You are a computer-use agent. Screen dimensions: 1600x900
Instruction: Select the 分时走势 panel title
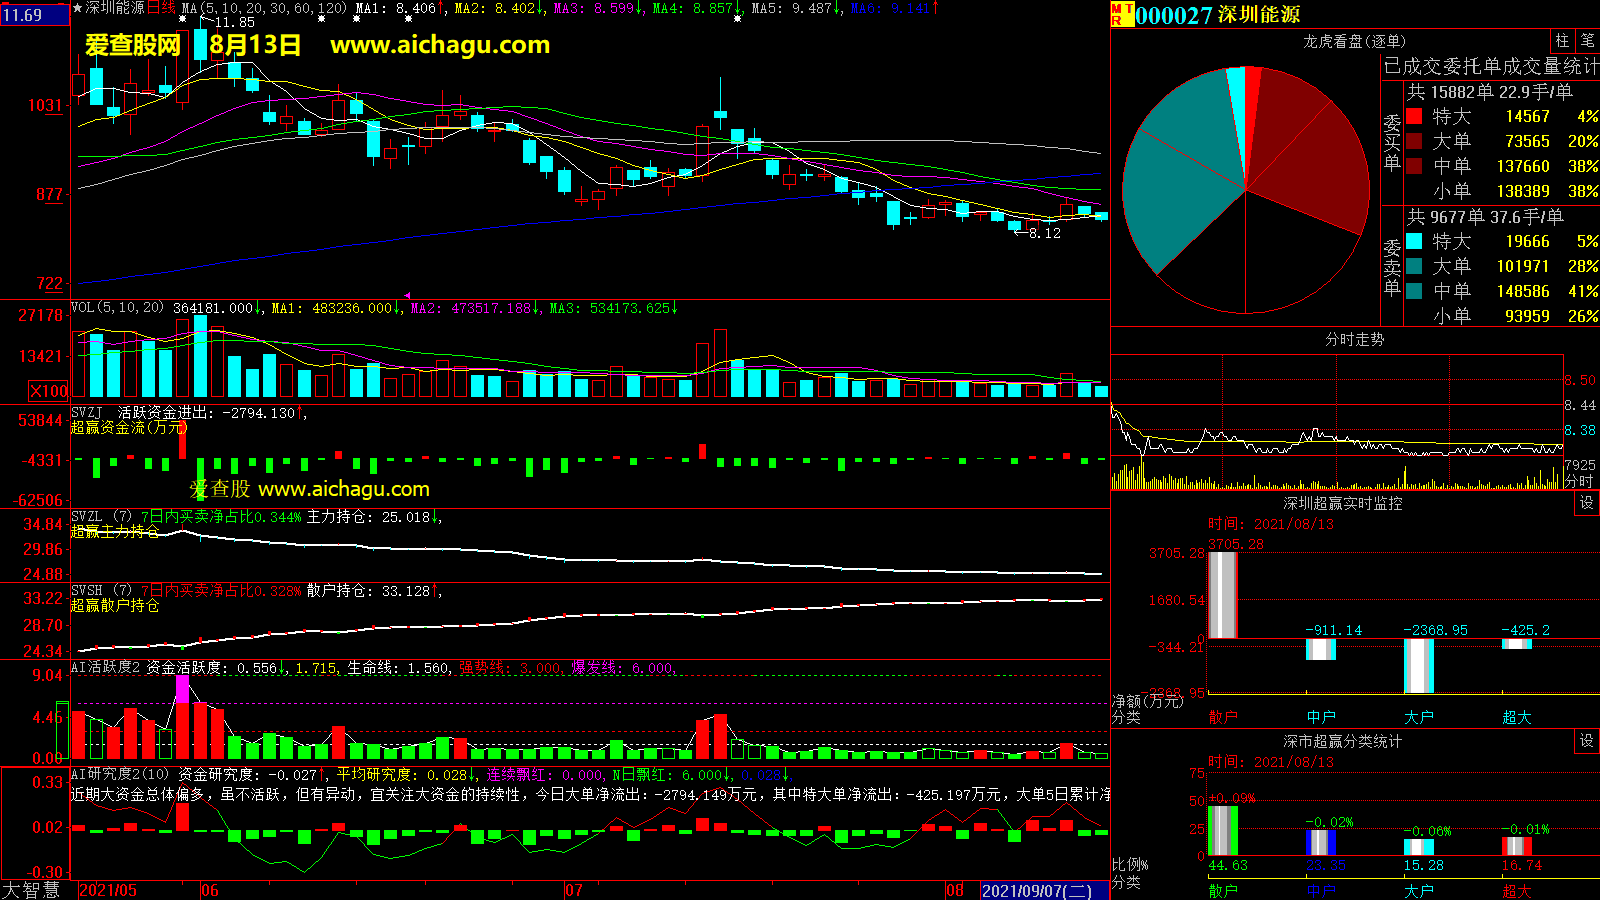click(1354, 340)
